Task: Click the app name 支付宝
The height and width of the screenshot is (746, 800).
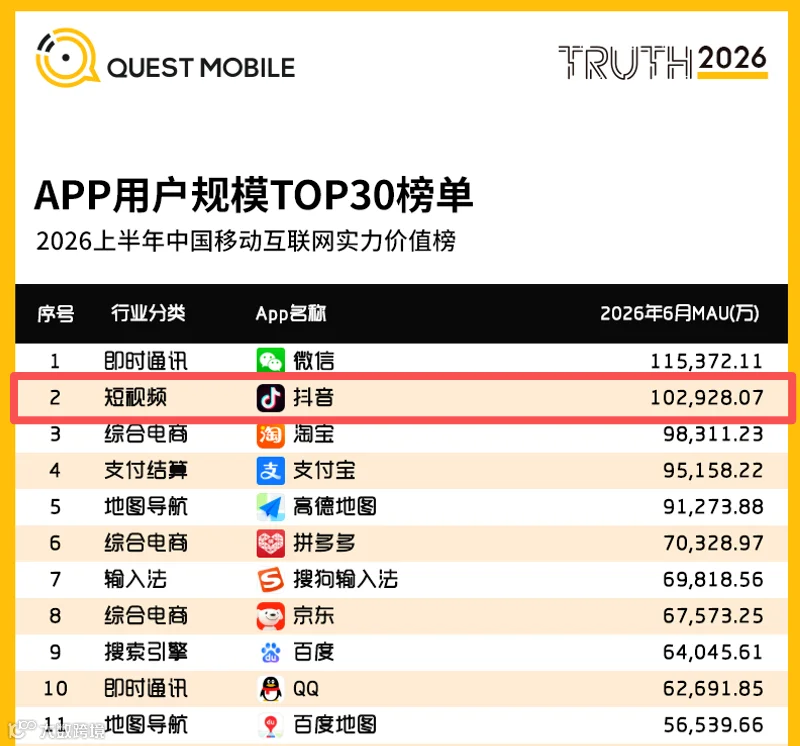Action: (324, 470)
